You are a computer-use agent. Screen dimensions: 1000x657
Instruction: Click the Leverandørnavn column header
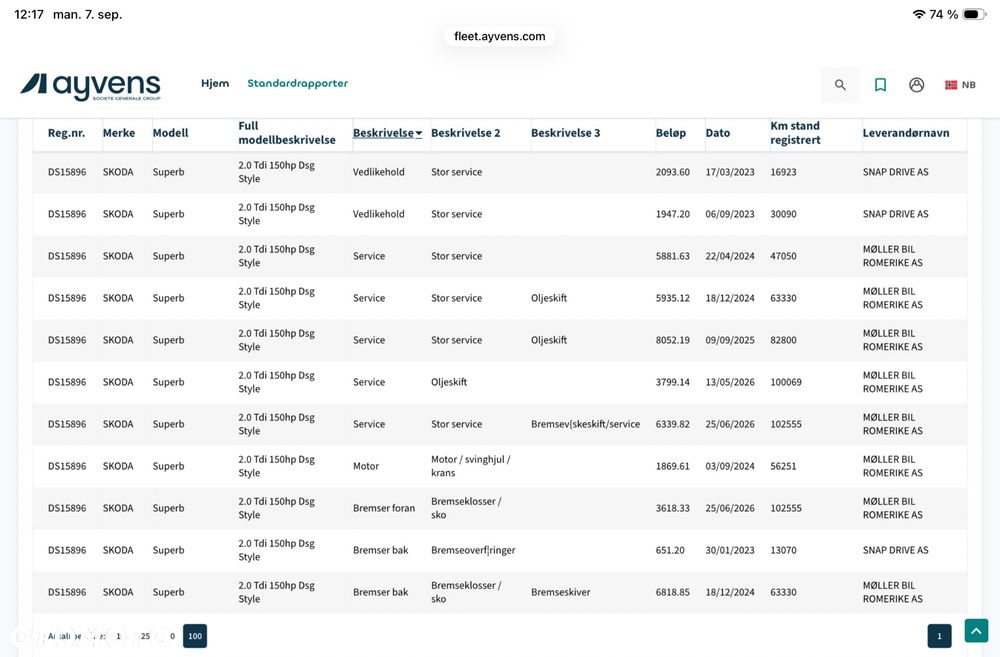906,133
